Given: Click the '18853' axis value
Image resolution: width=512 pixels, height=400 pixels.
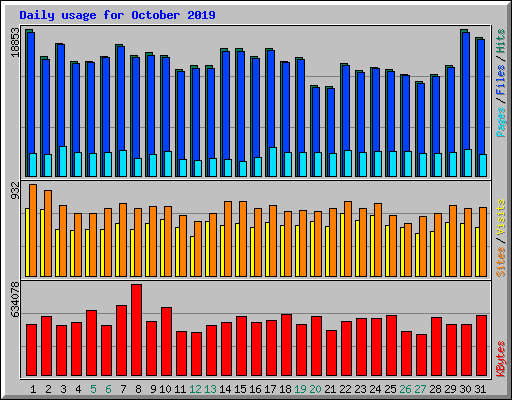Looking at the screenshot, I should [x=15, y=42].
